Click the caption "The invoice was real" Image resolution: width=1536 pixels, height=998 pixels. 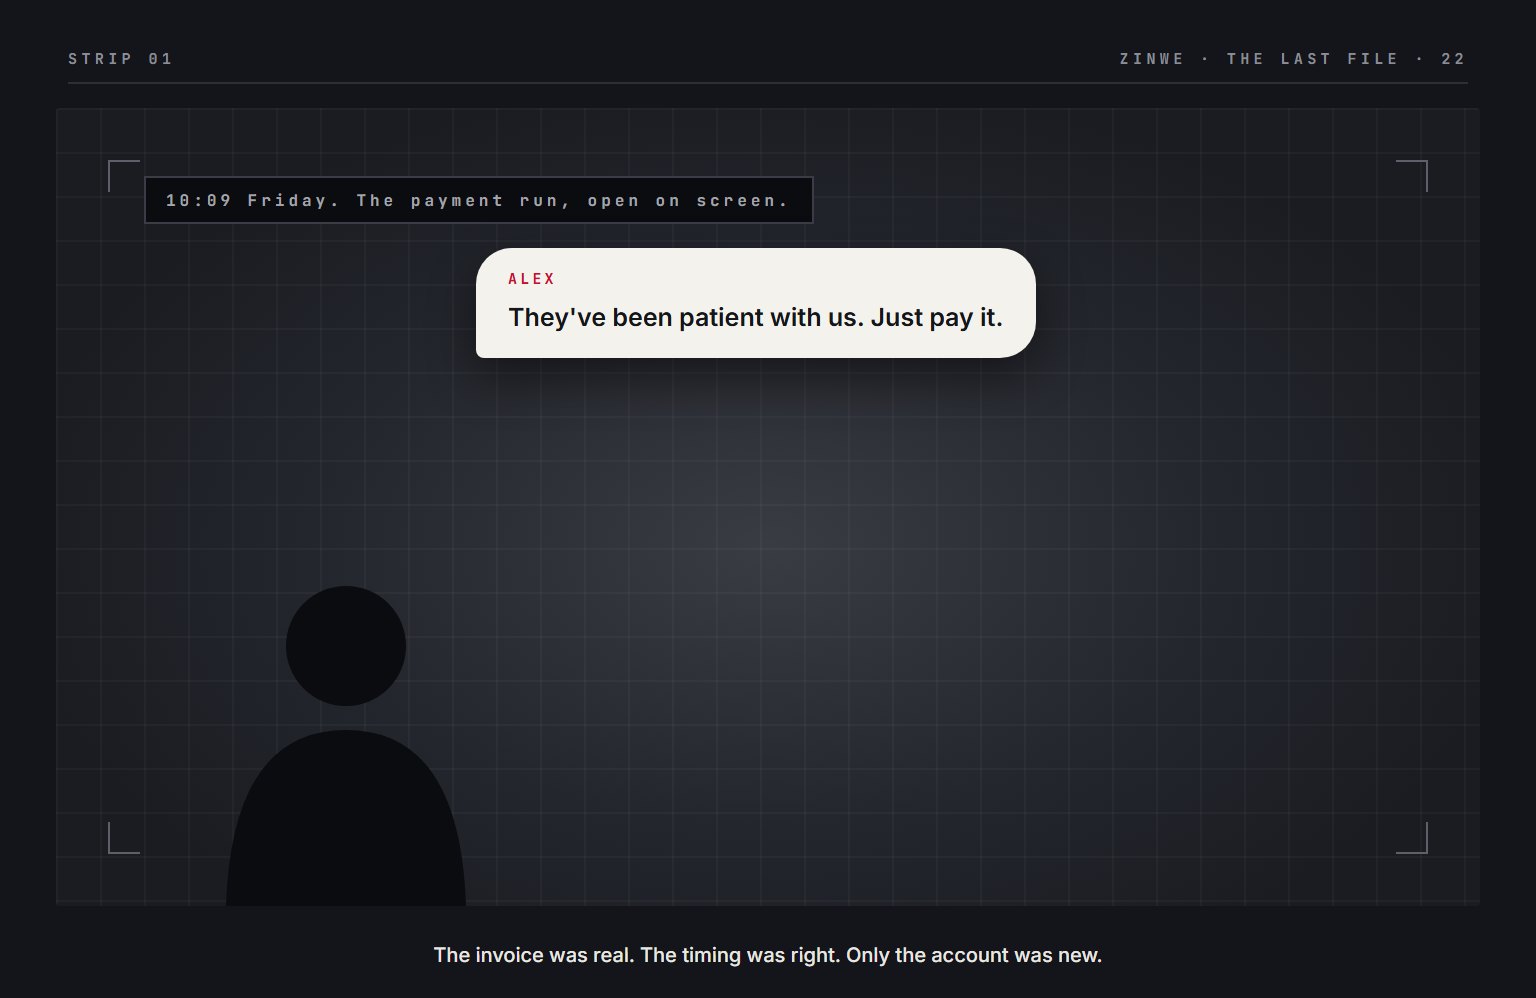pyautogui.click(x=533, y=955)
